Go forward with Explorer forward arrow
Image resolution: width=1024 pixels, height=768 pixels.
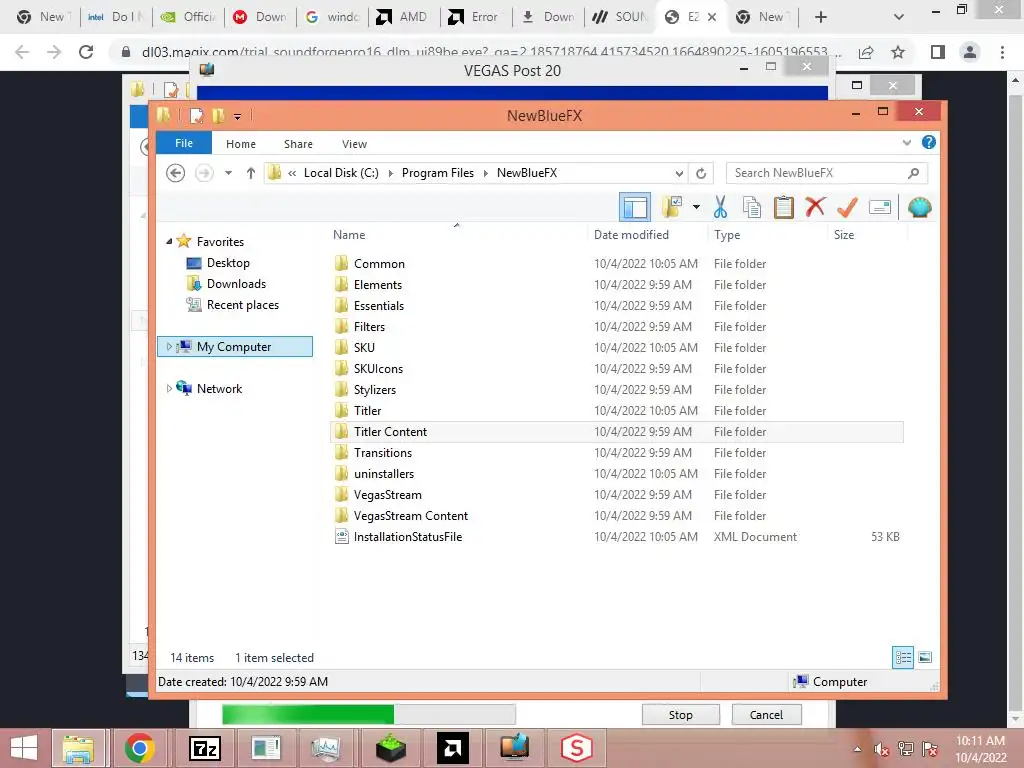click(x=204, y=173)
